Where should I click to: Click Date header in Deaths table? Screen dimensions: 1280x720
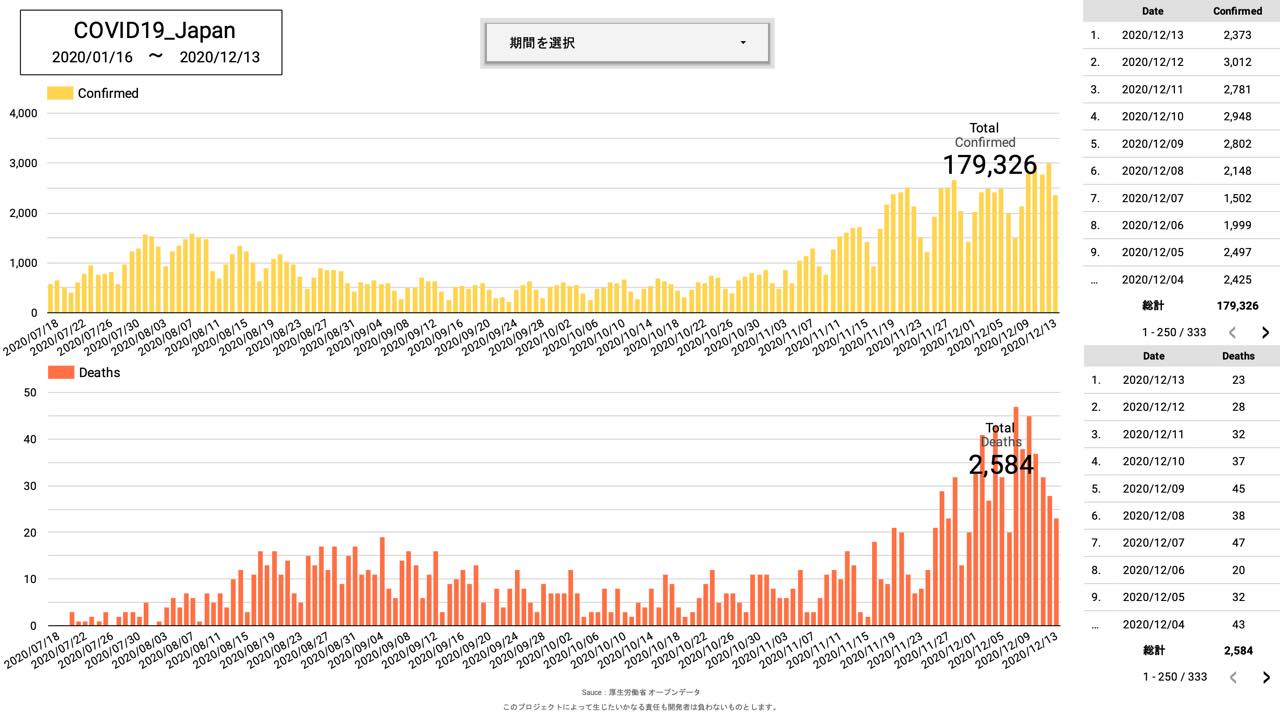[1153, 356]
